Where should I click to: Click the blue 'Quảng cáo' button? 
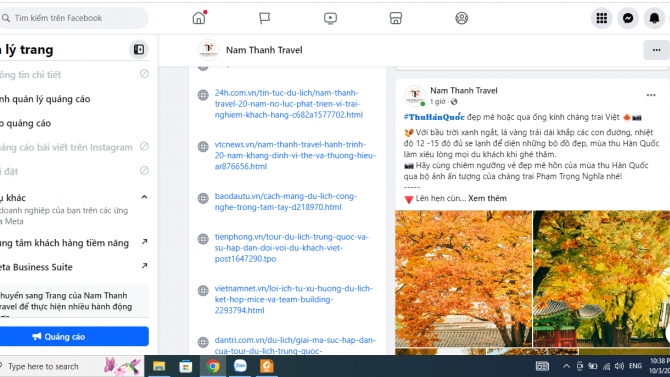73,336
